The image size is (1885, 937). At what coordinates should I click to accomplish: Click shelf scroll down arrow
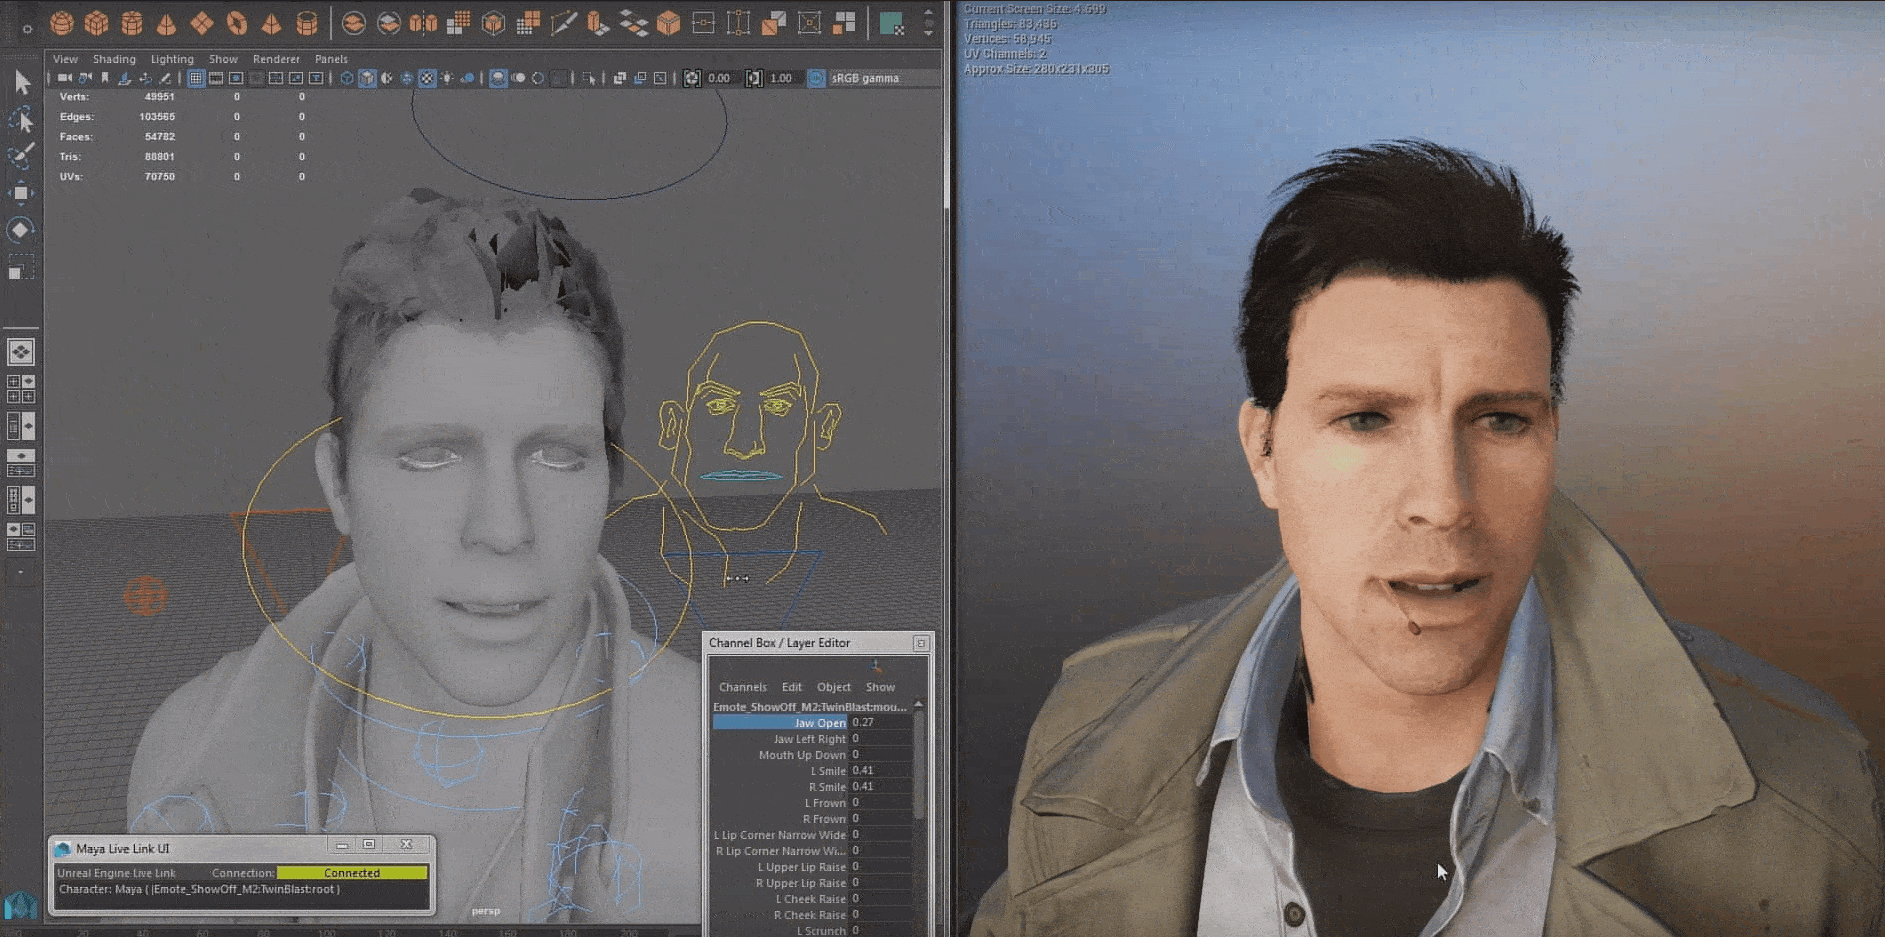[928, 33]
